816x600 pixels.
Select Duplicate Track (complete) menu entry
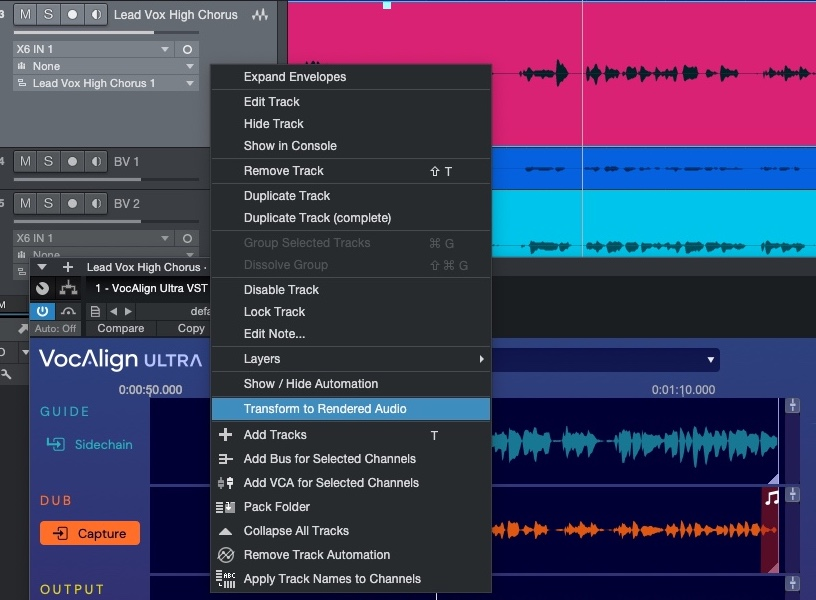pos(317,218)
